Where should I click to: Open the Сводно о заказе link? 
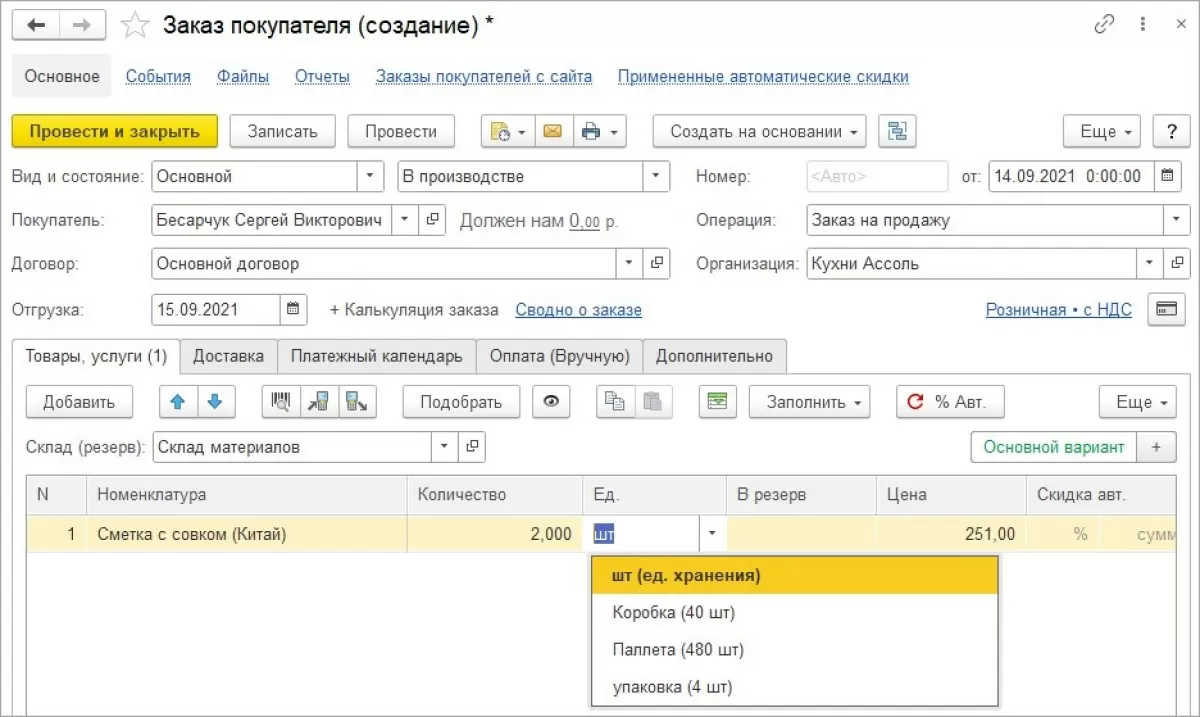[578, 310]
